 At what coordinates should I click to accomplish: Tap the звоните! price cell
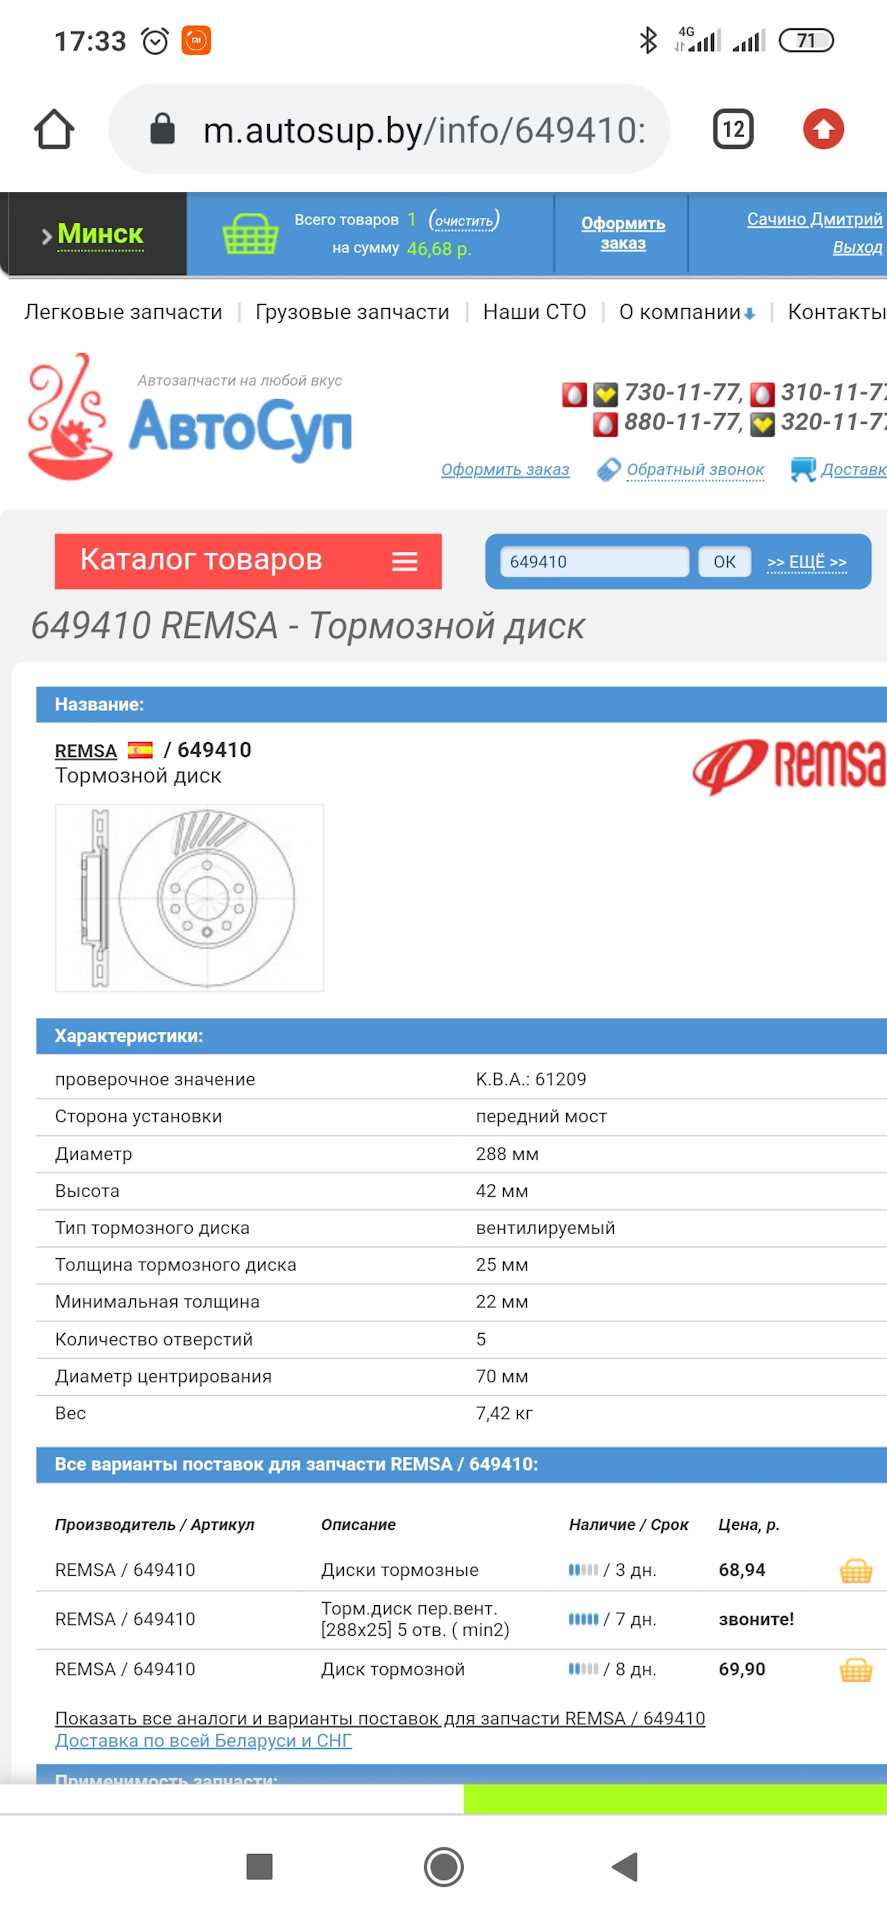(756, 1619)
